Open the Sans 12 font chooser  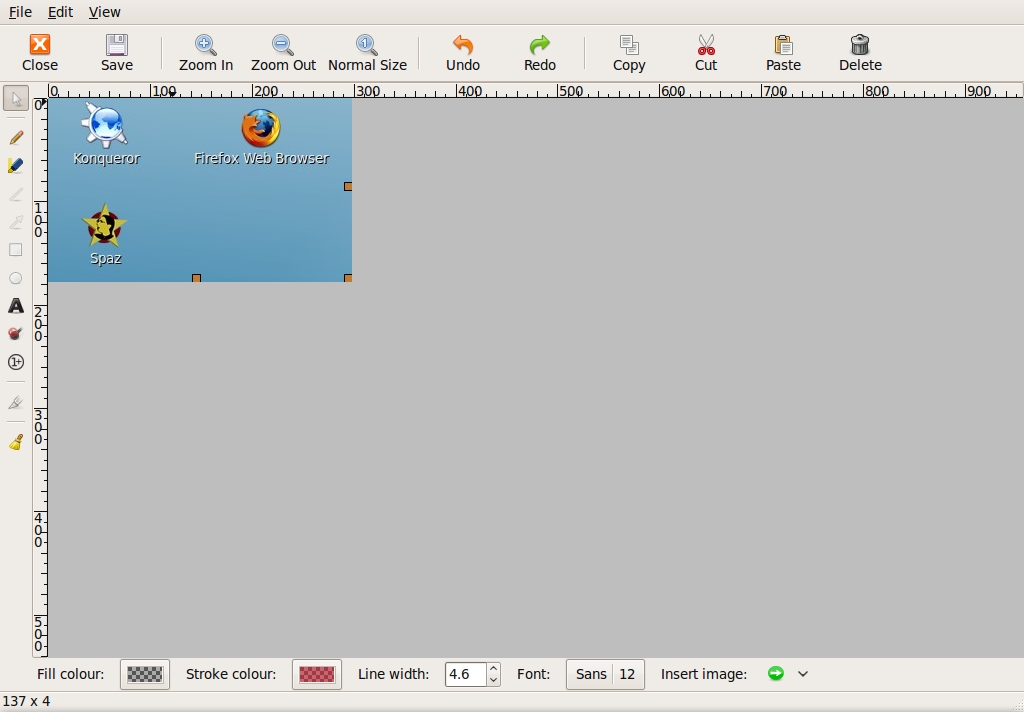[605, 674]
